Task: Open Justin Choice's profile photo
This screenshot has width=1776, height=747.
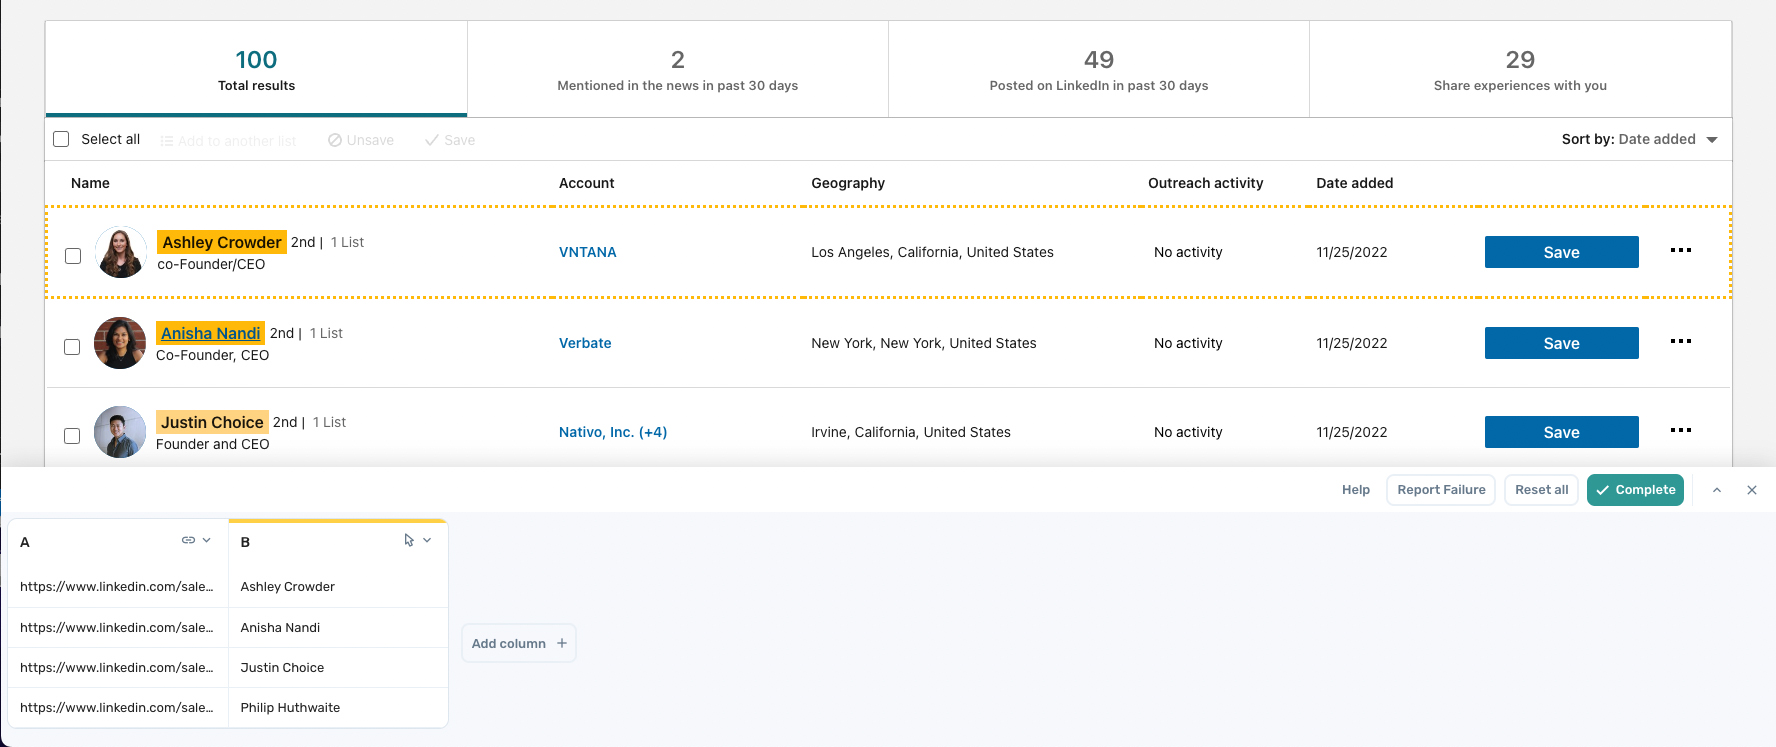Action: 120,432
